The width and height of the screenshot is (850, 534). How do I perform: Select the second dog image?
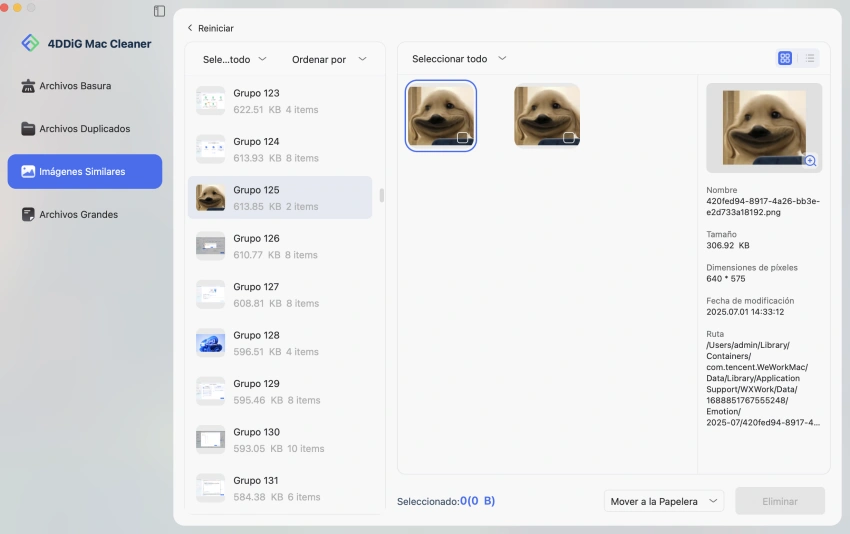coord(547,115)
